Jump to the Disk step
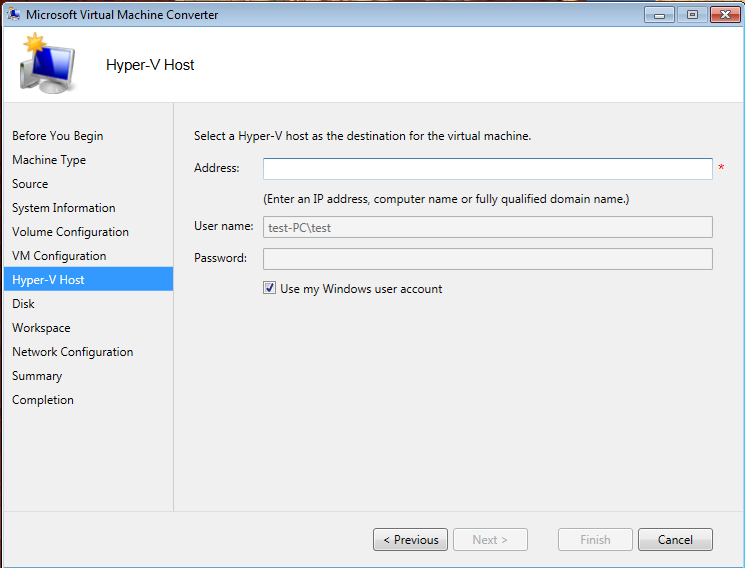 pyautogui.click(x=23, y=304)
